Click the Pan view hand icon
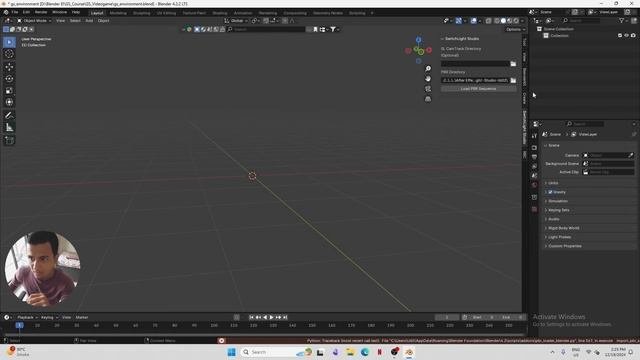This screenshot has height=360, width=640. pyautogui.click(x=428, y=79)
